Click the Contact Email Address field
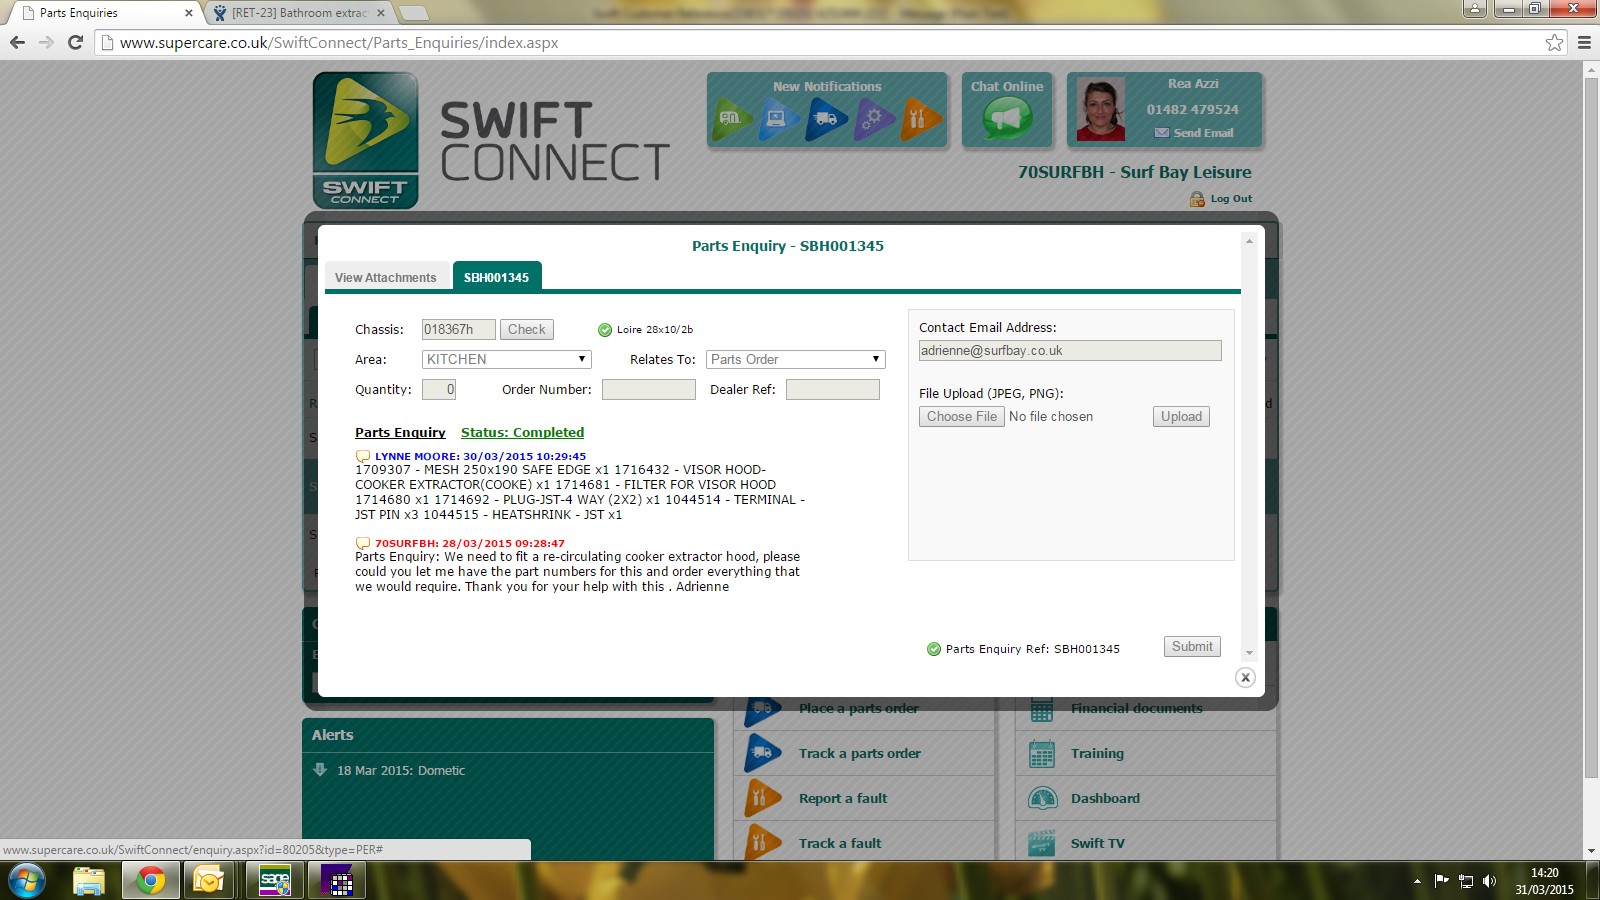1600x900 pixels. tap(1070, 350)
